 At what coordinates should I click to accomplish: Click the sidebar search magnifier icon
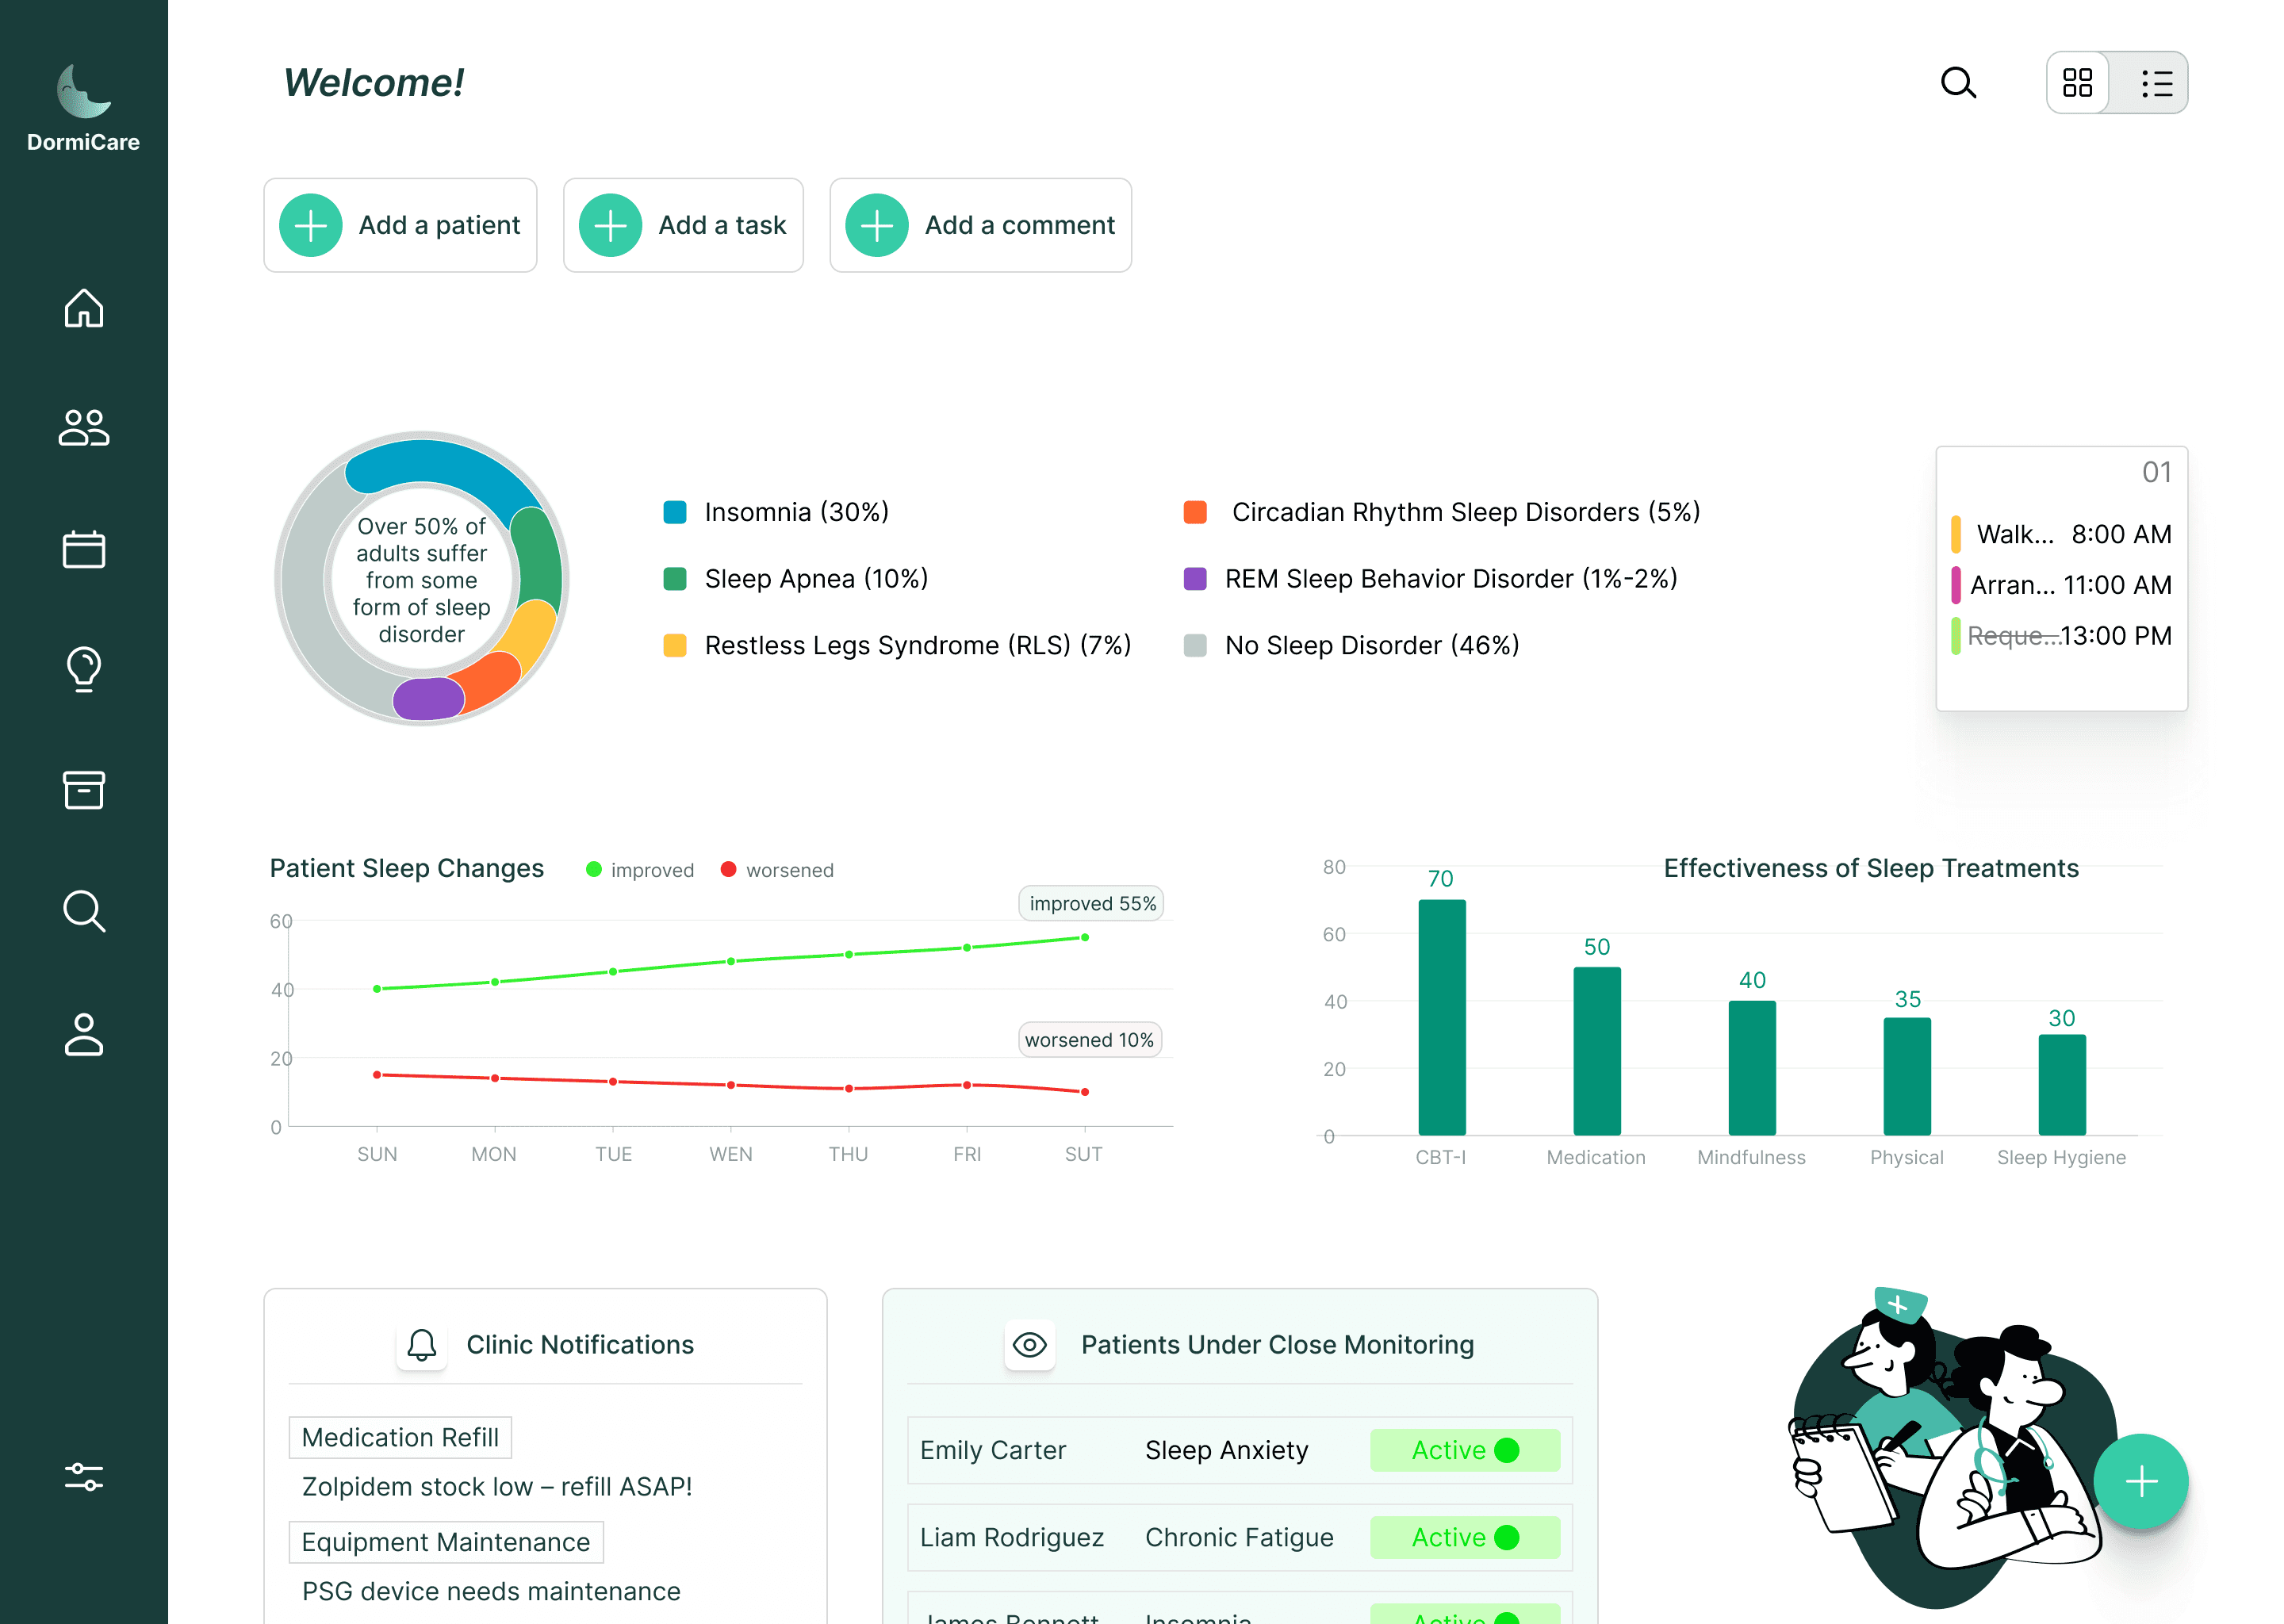[x=84, y=911]
